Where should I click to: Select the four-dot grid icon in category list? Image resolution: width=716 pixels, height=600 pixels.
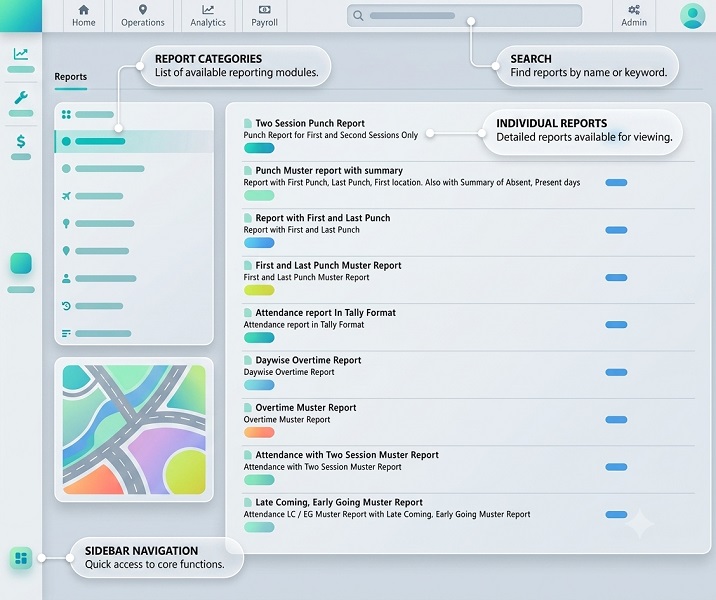pos(66,115)
